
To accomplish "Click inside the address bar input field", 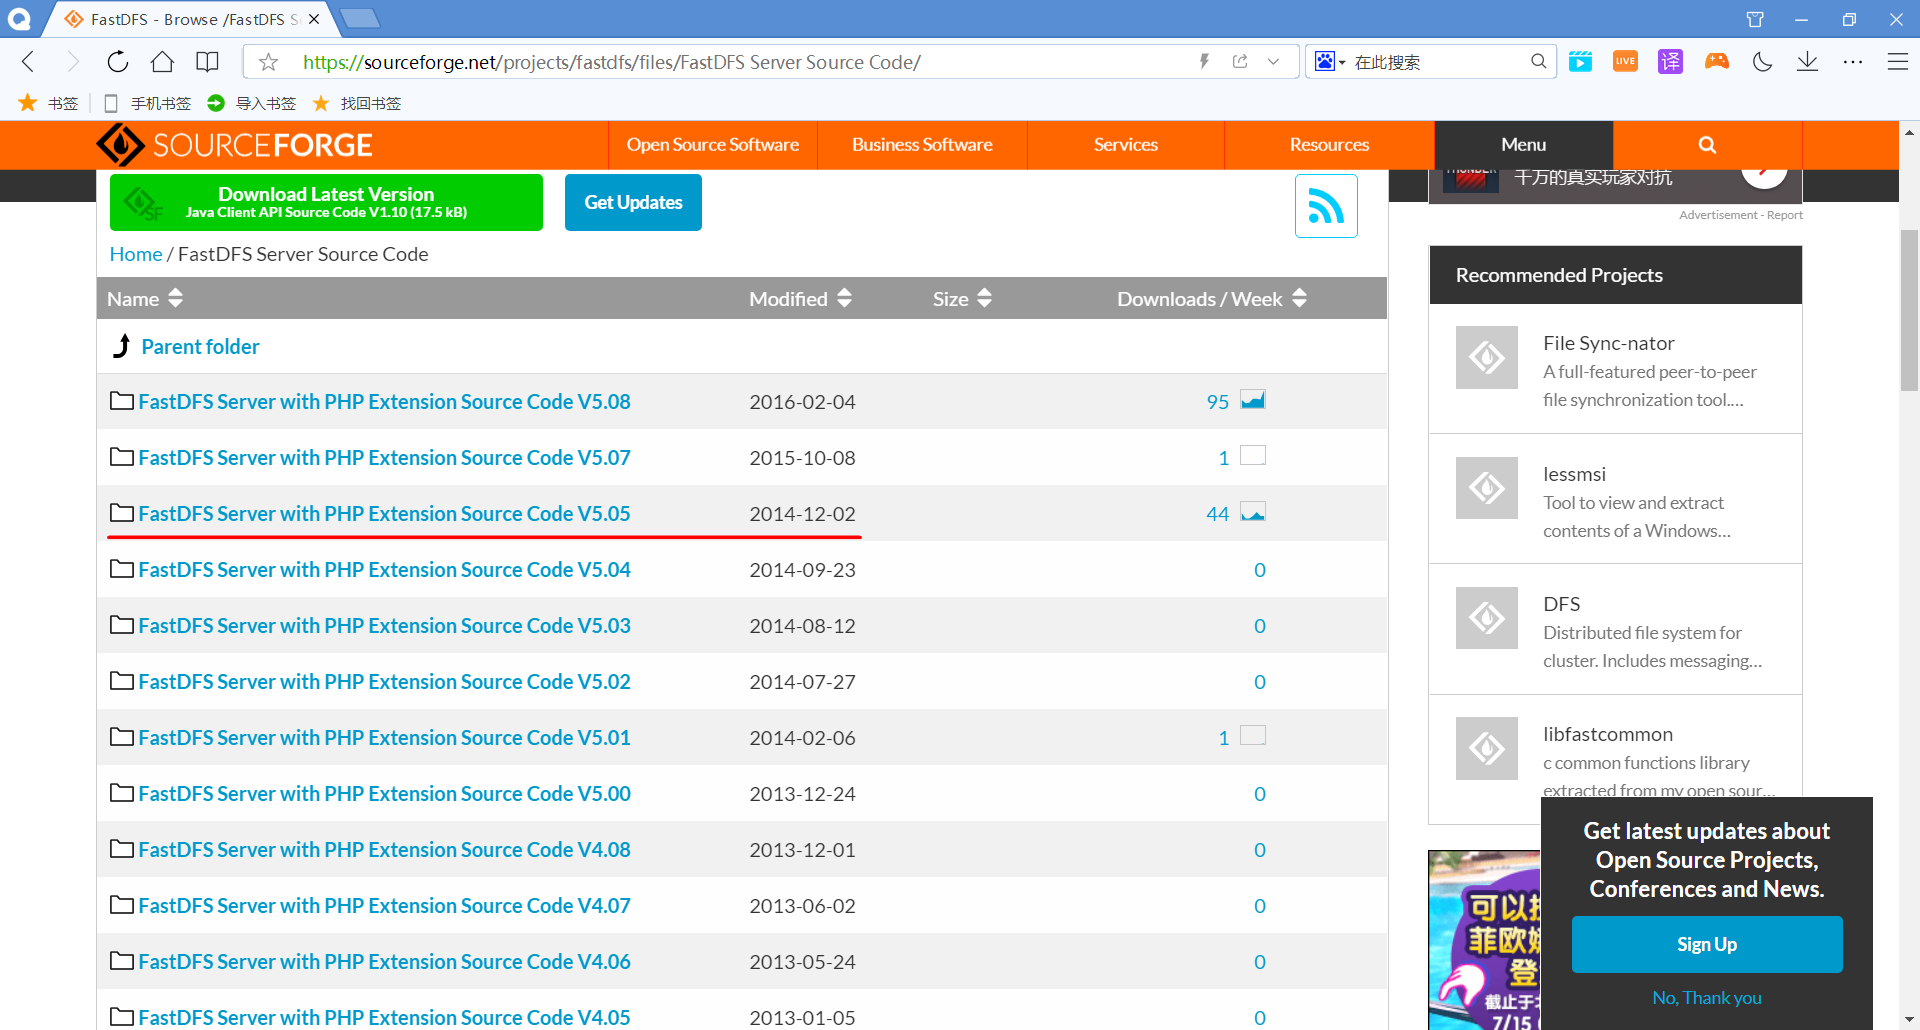I will pos(700,61).
